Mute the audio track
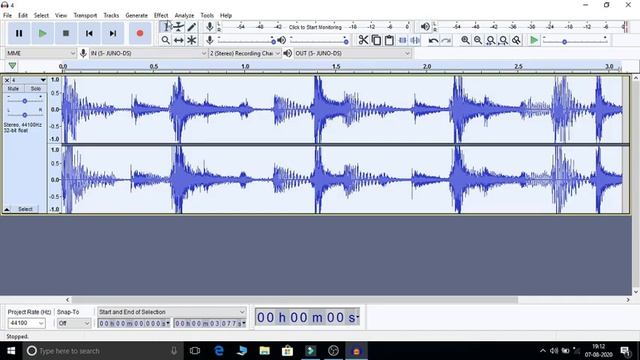The image size is (640, 360). (x=13, y=89)
